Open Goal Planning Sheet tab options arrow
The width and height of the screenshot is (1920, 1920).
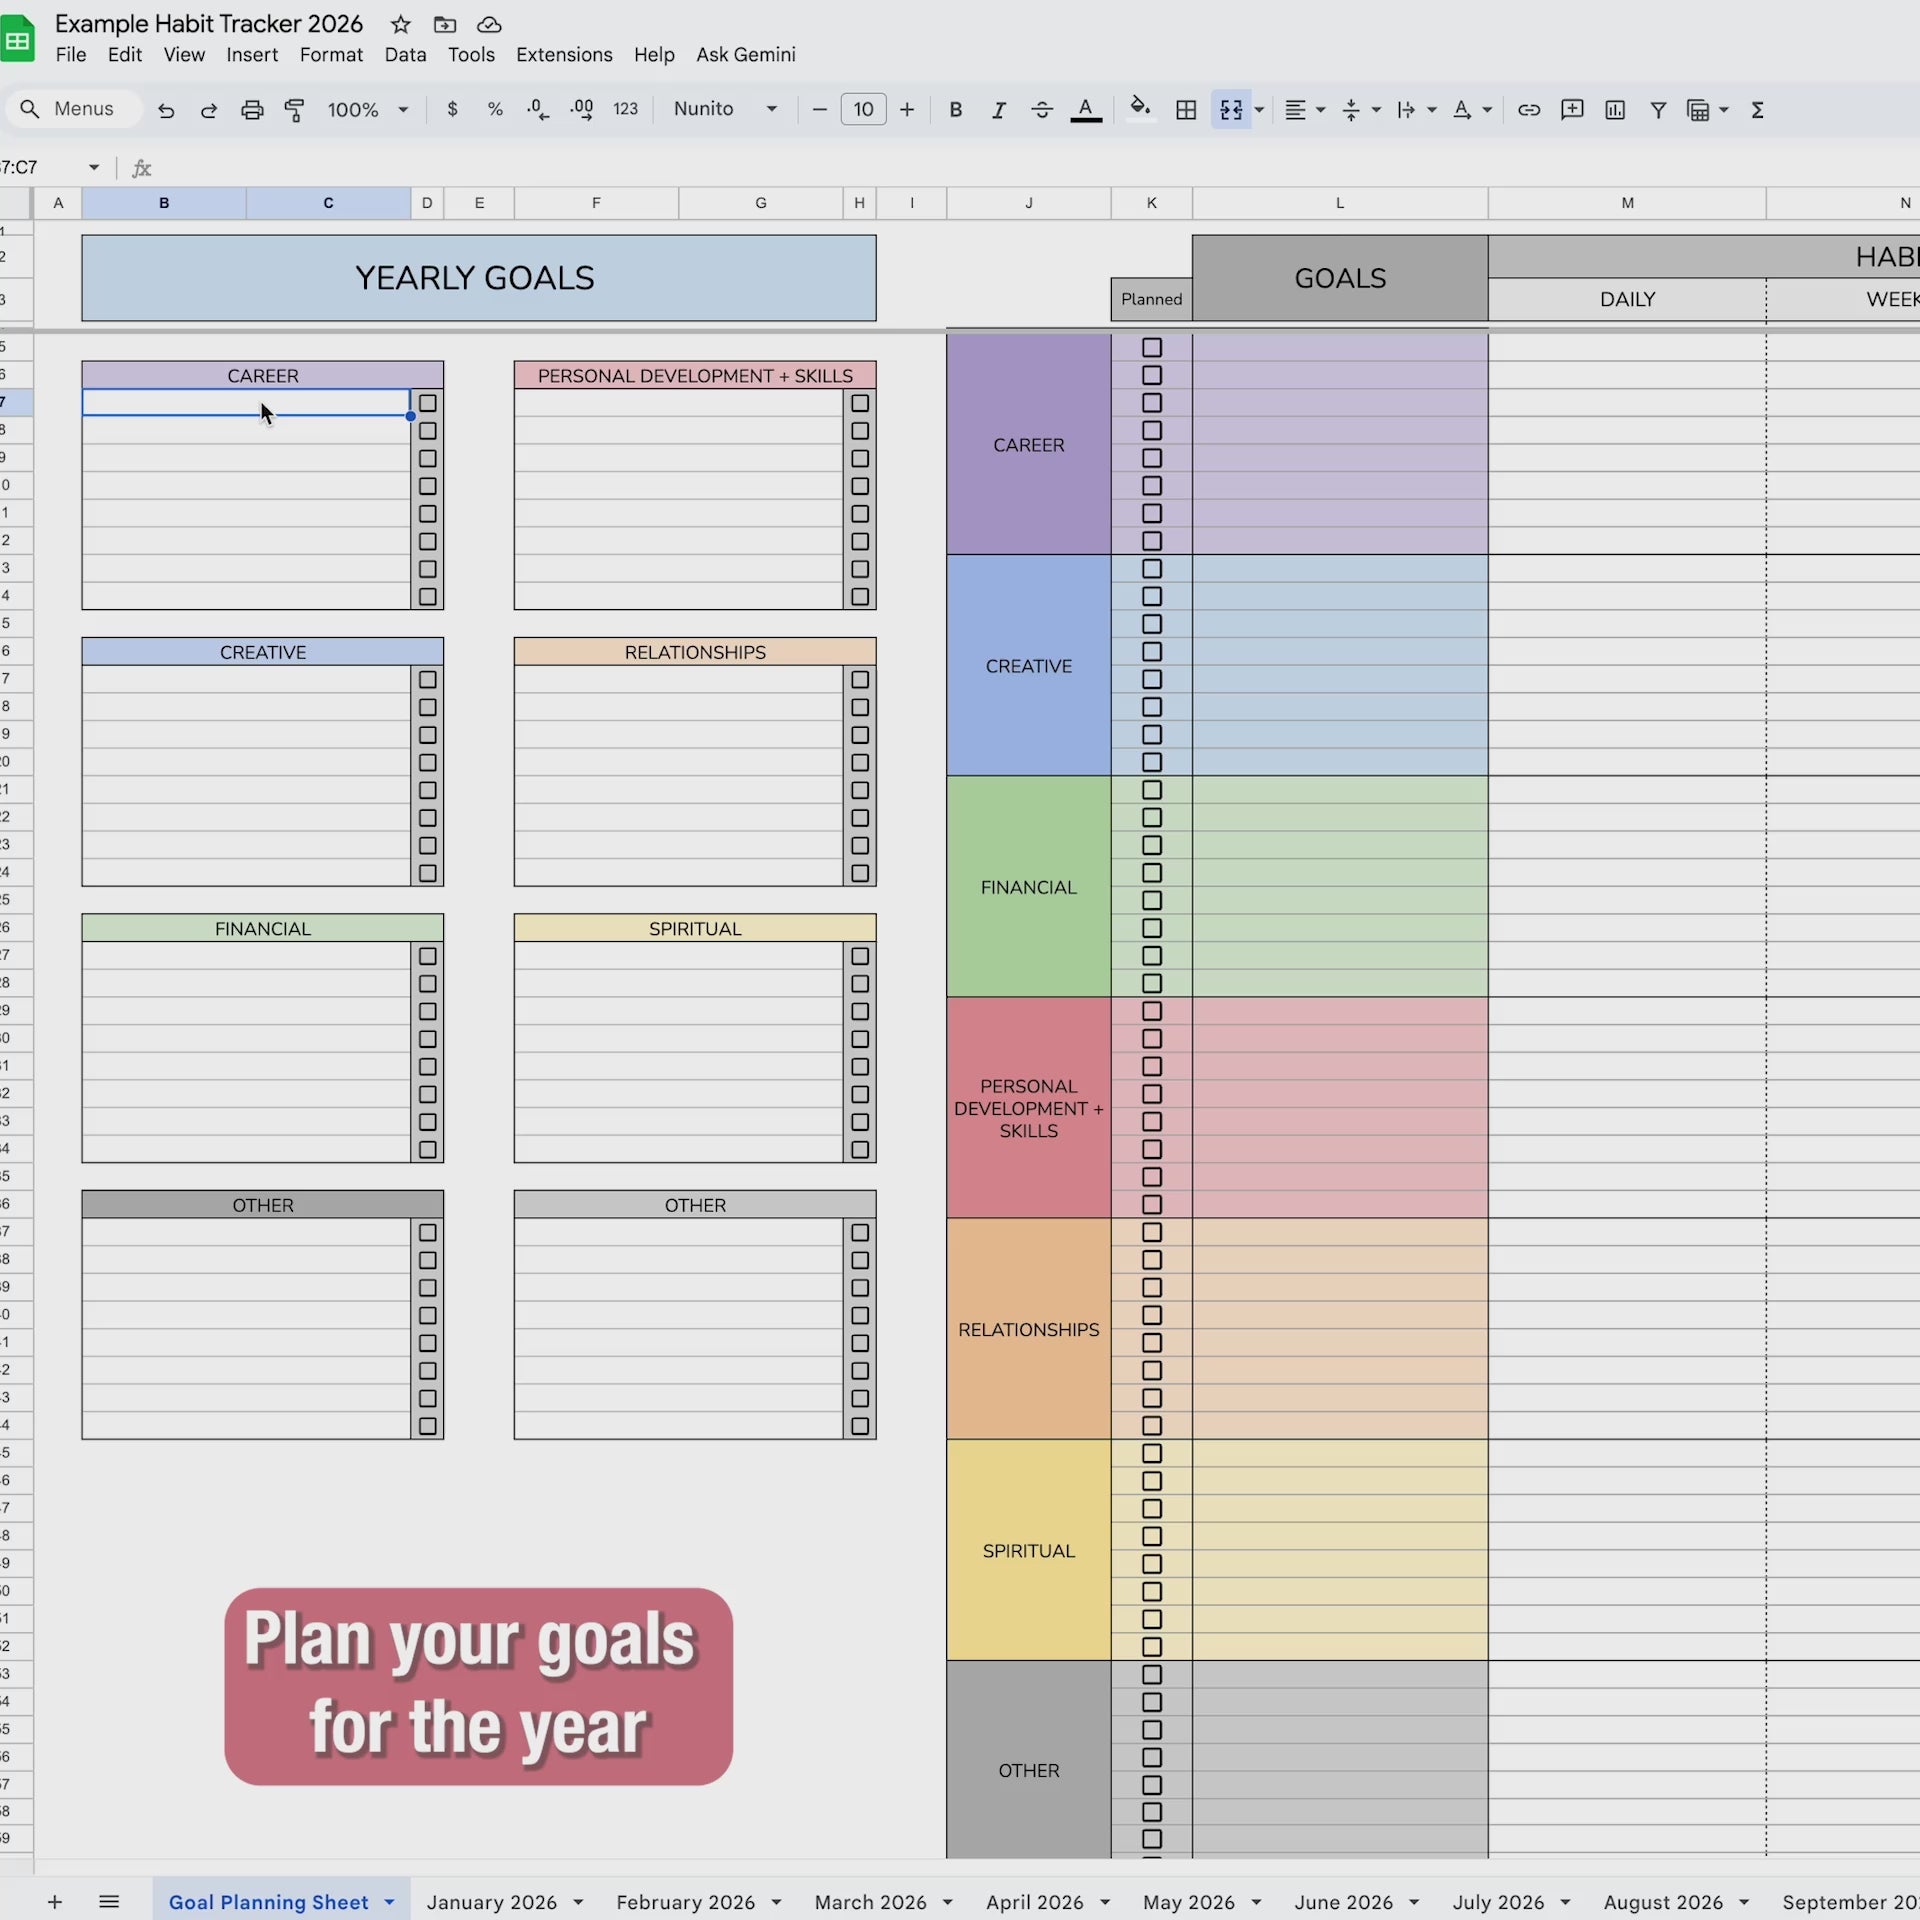click(389, 1902)
